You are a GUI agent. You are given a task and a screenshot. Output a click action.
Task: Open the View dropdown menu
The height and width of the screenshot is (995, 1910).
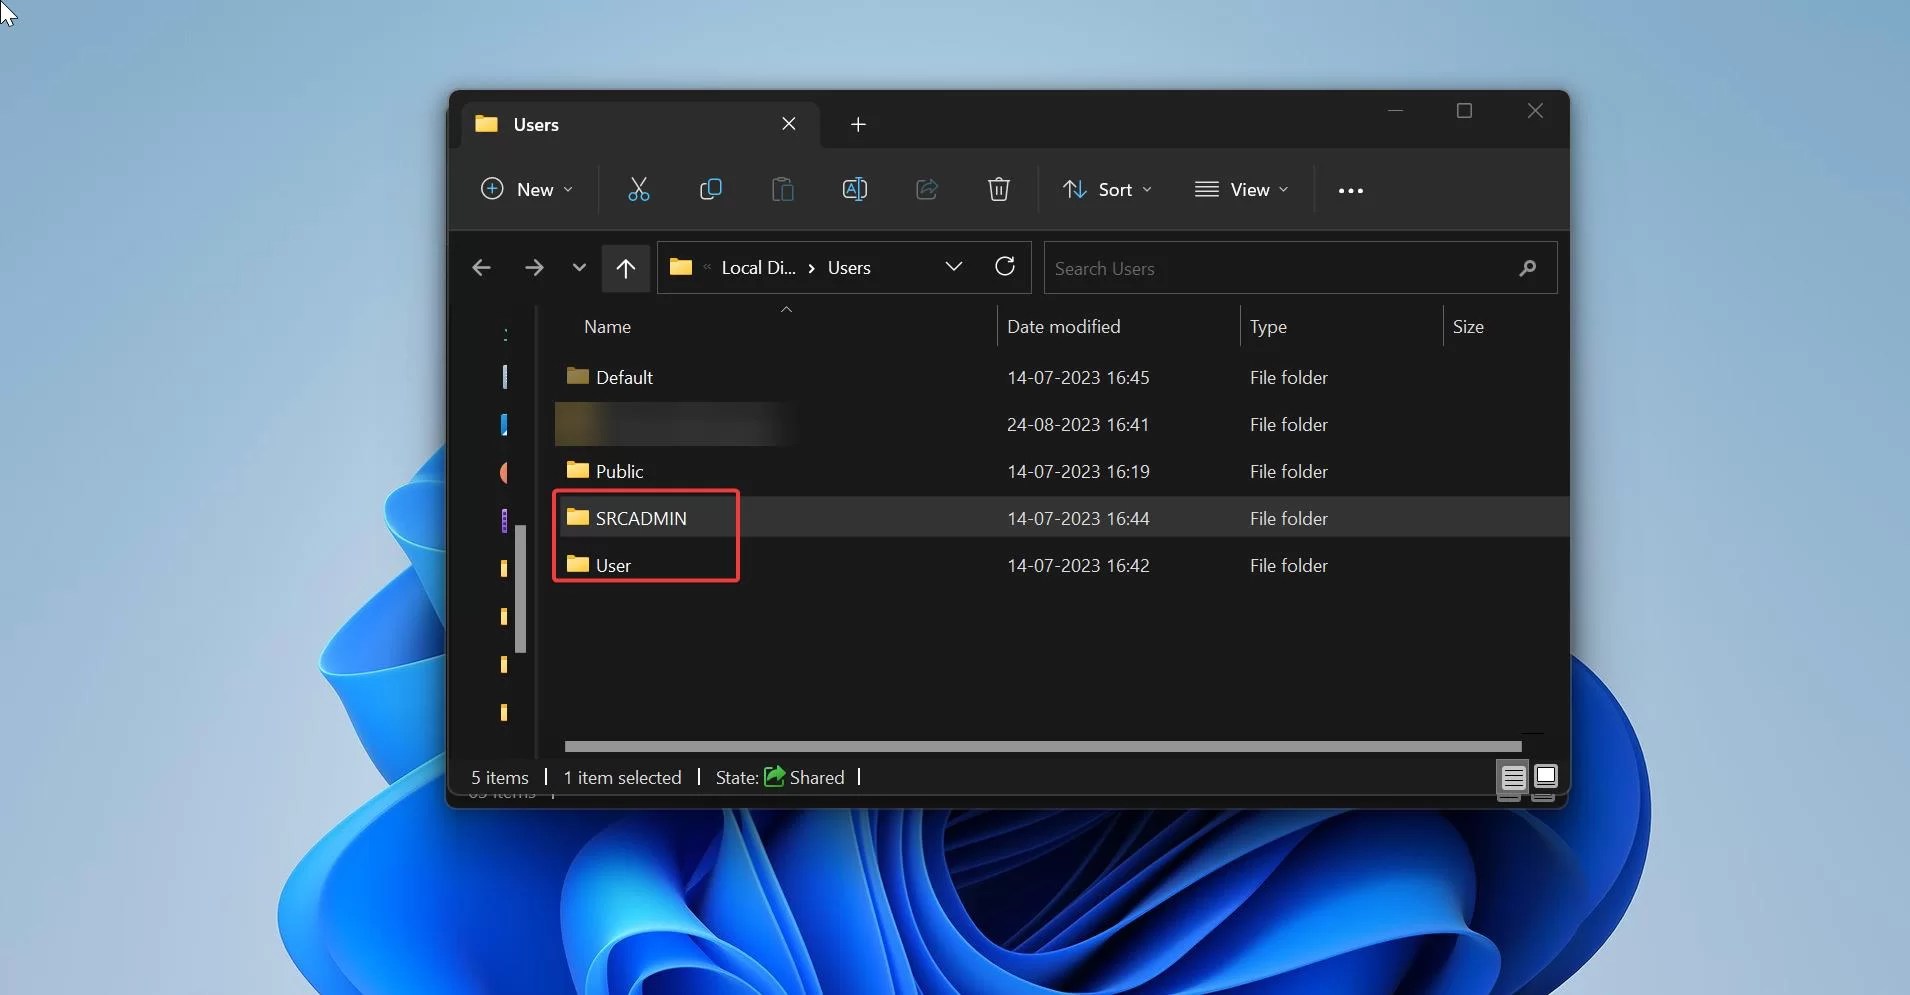tap(1242, 189)
